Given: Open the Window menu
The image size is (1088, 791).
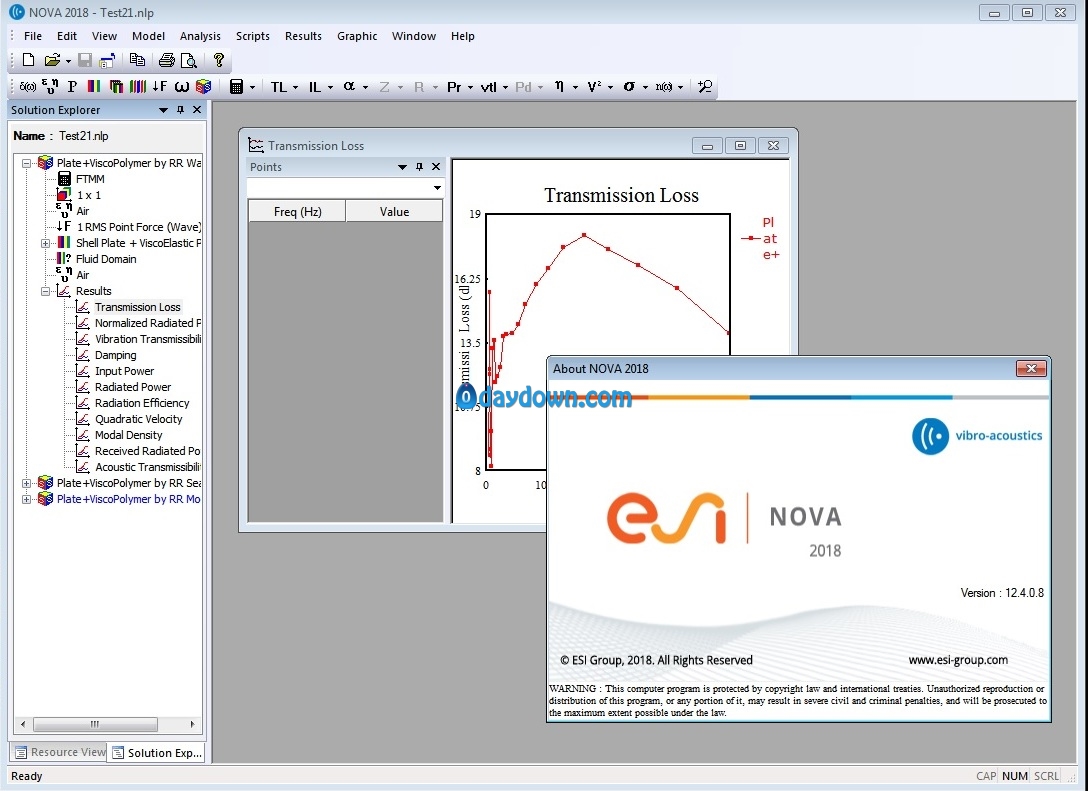Looking at the screenshot, I should [414, 36].
